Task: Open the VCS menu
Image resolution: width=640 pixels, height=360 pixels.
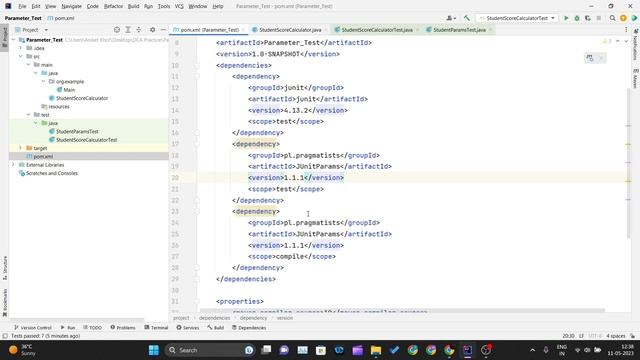Action: coord(179,6)
